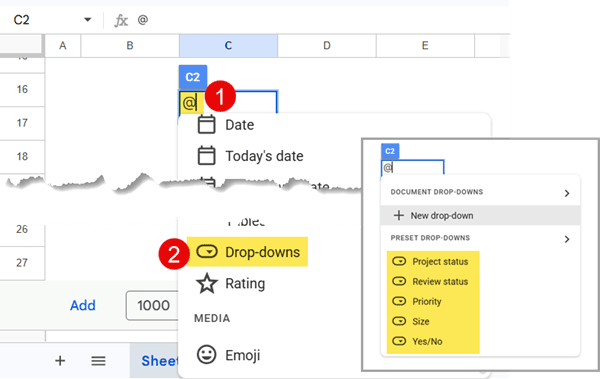Open the all sheets list icon

(98, 361)
